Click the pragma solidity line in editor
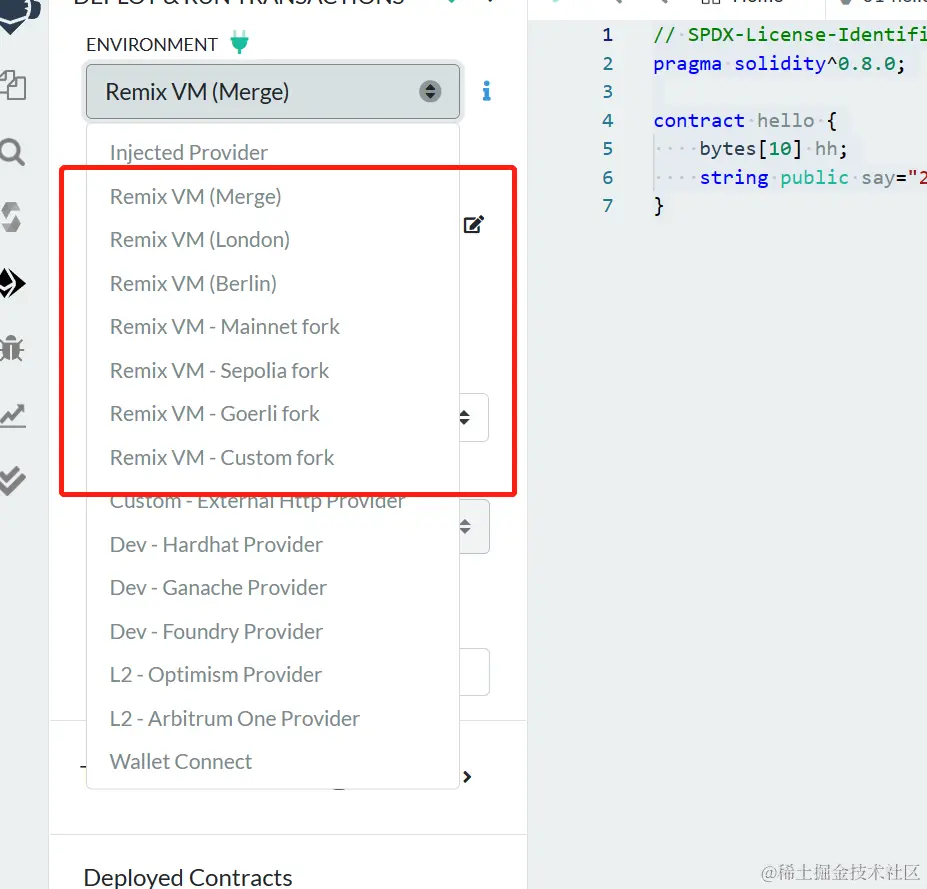927x889 pixels. point(779,63)
